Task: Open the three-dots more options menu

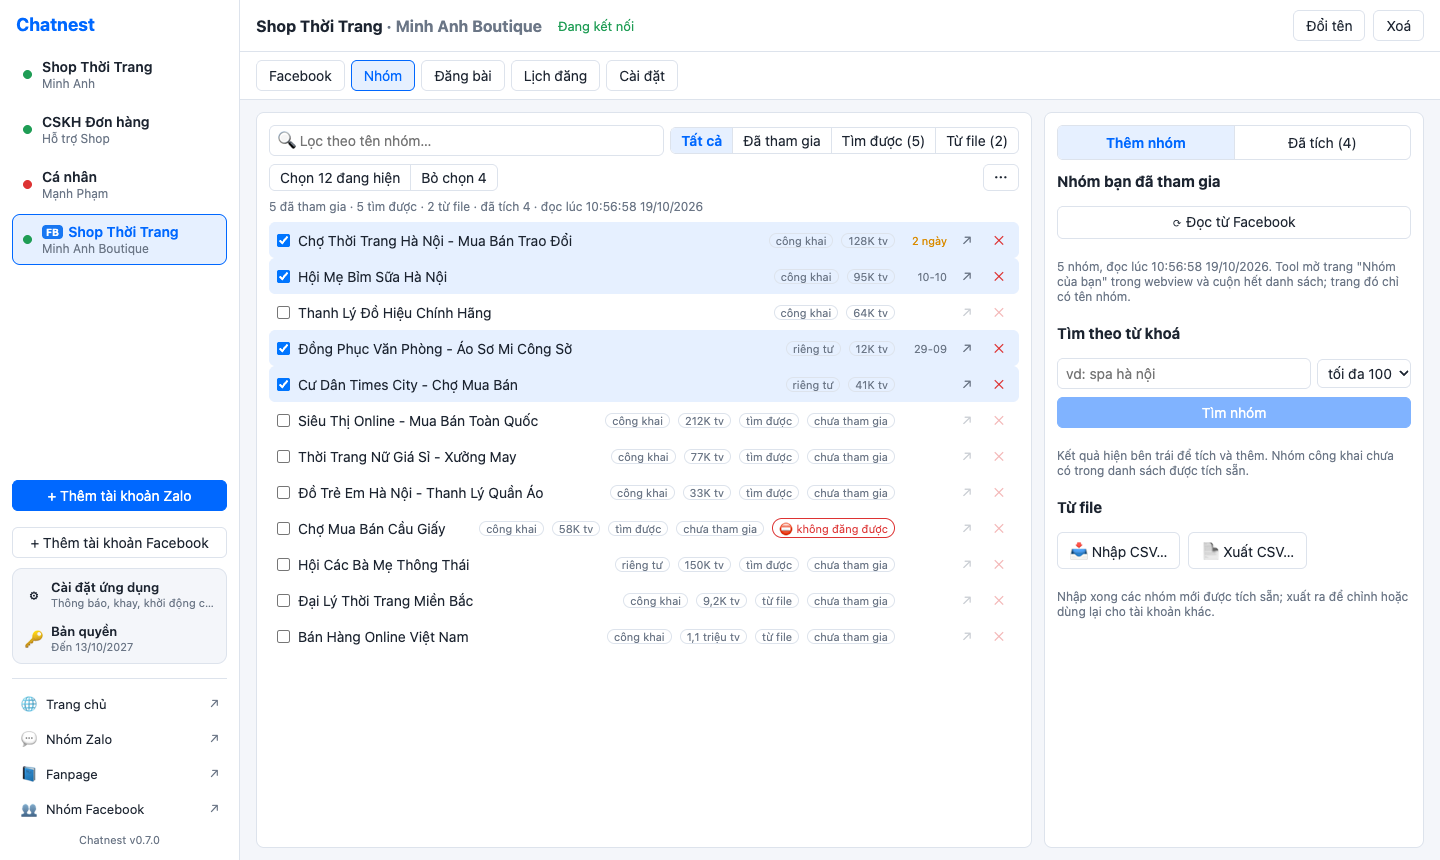Action: 1001,178
